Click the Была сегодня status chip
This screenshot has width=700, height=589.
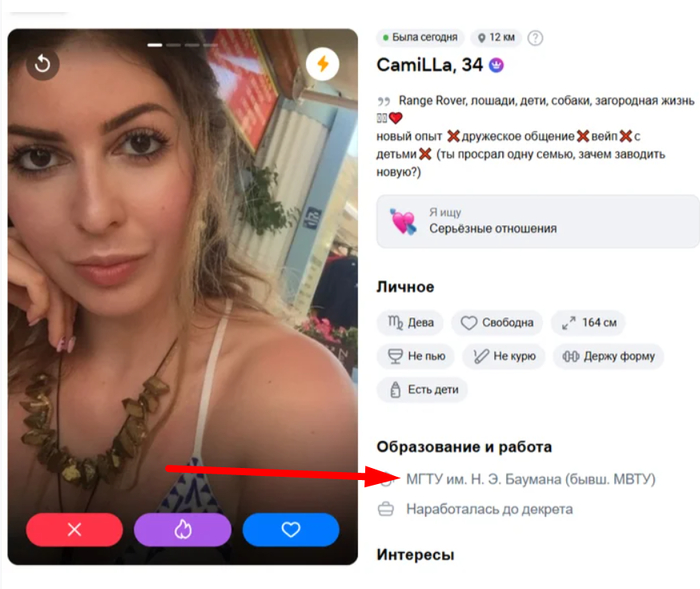pos(420,38)
